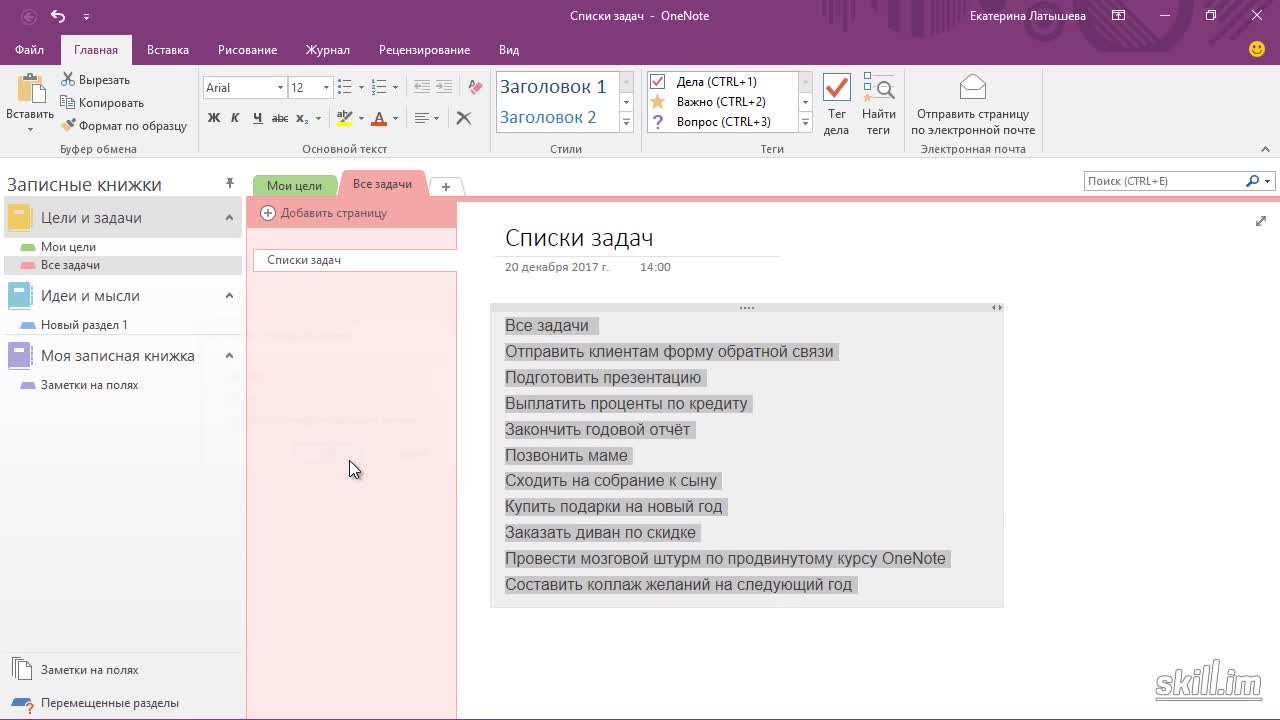Image resolution: width=1280 pixels, height=720 pixels.
Task: Open the Вставить paste options arrow
Action: 30,129
